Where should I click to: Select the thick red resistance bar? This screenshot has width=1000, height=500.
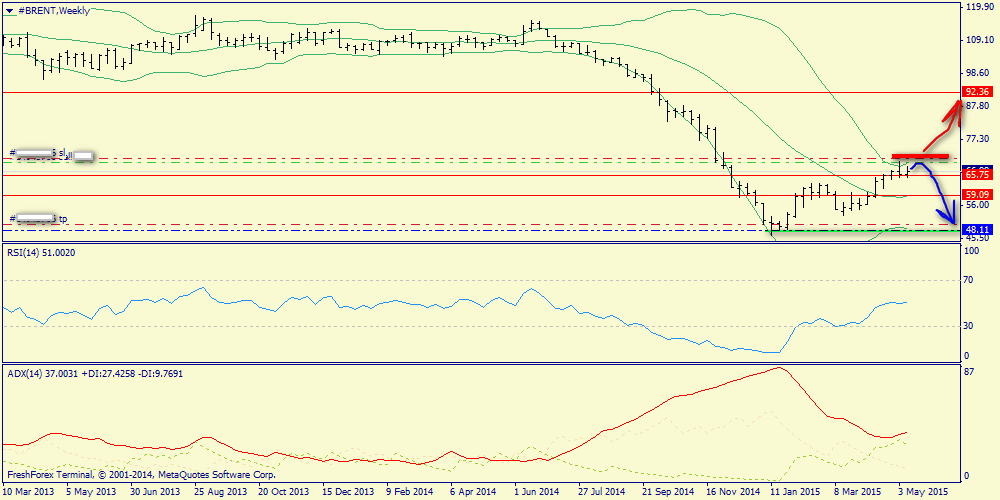coord(920,156)
